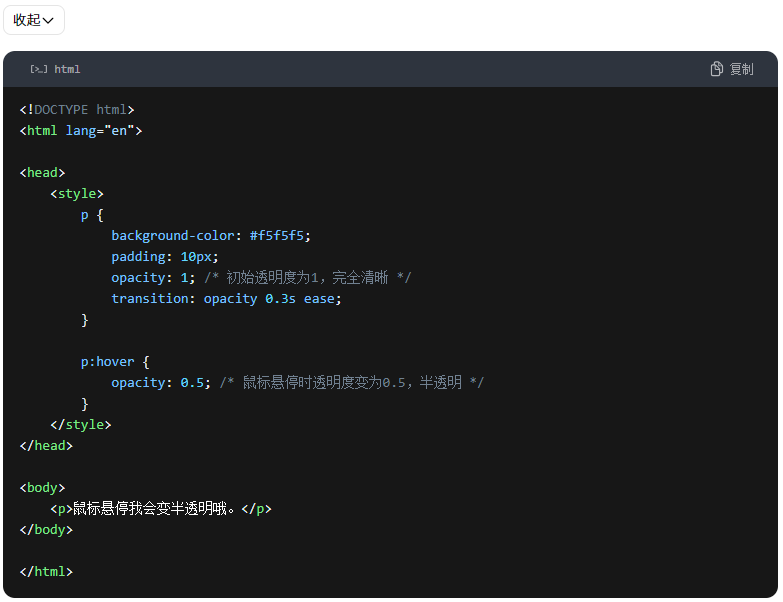The width and height of the screenshot is (783, 602).
Task: Click the lang="en" attribute
Action: pos(100,130)
